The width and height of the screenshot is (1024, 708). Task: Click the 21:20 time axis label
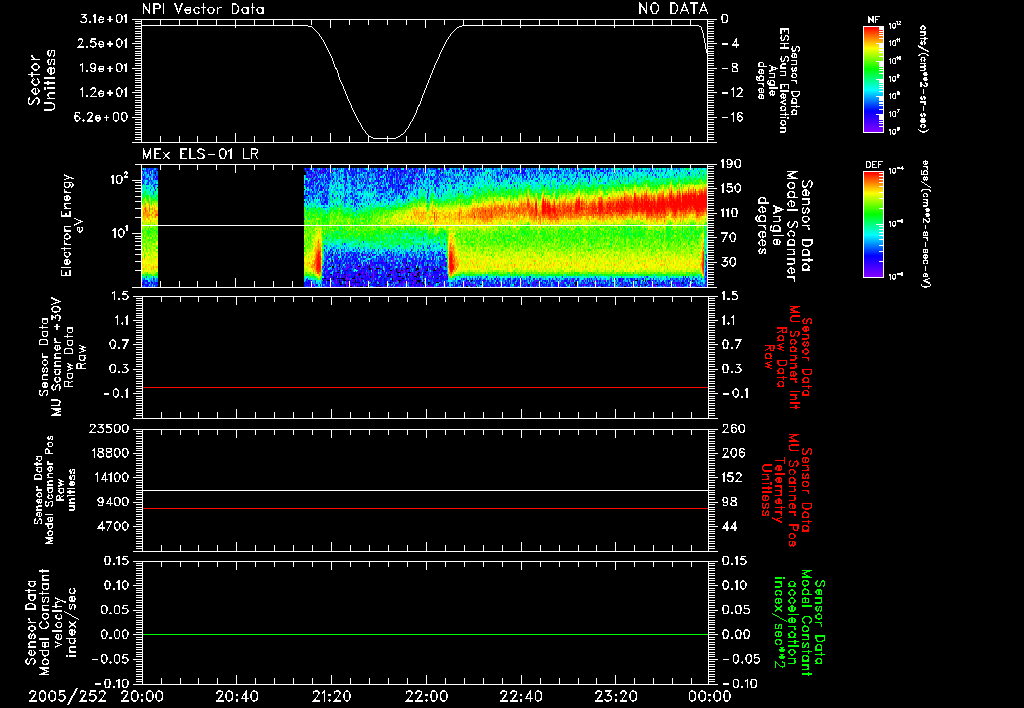coord(331,696)
